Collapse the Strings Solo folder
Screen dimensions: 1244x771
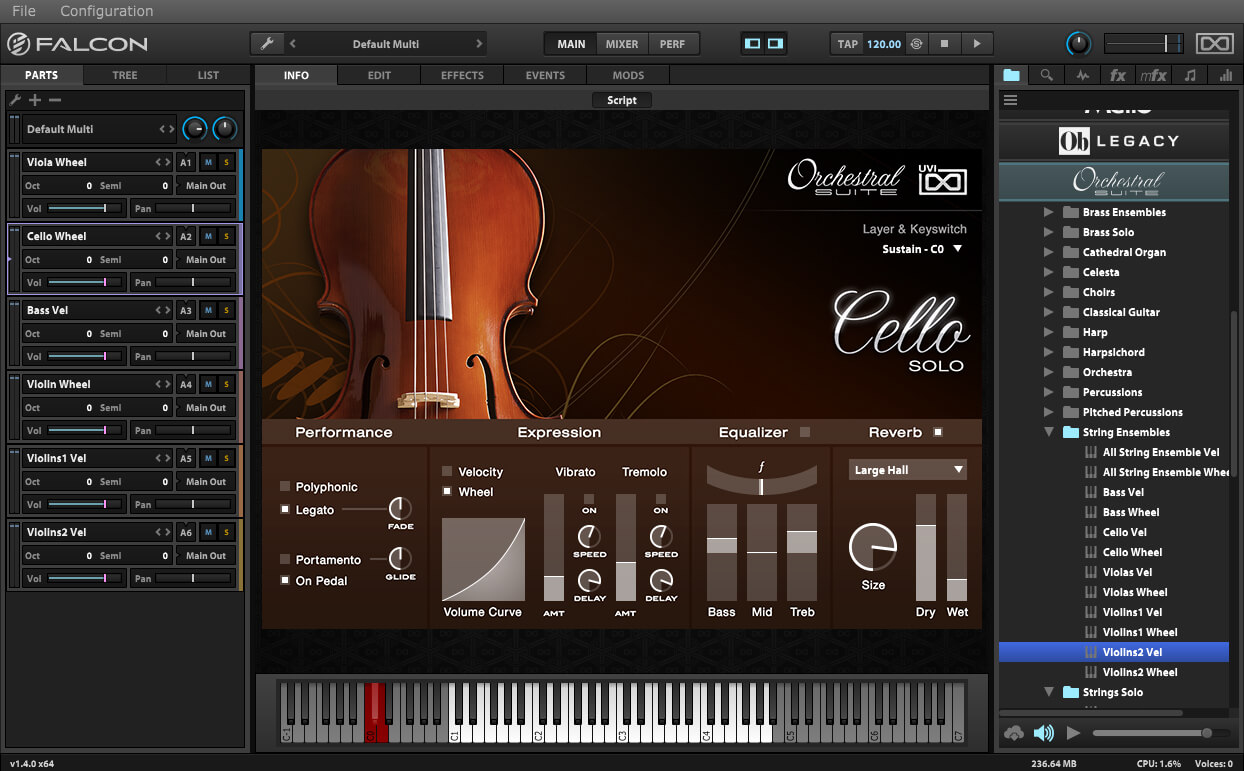1049,692
